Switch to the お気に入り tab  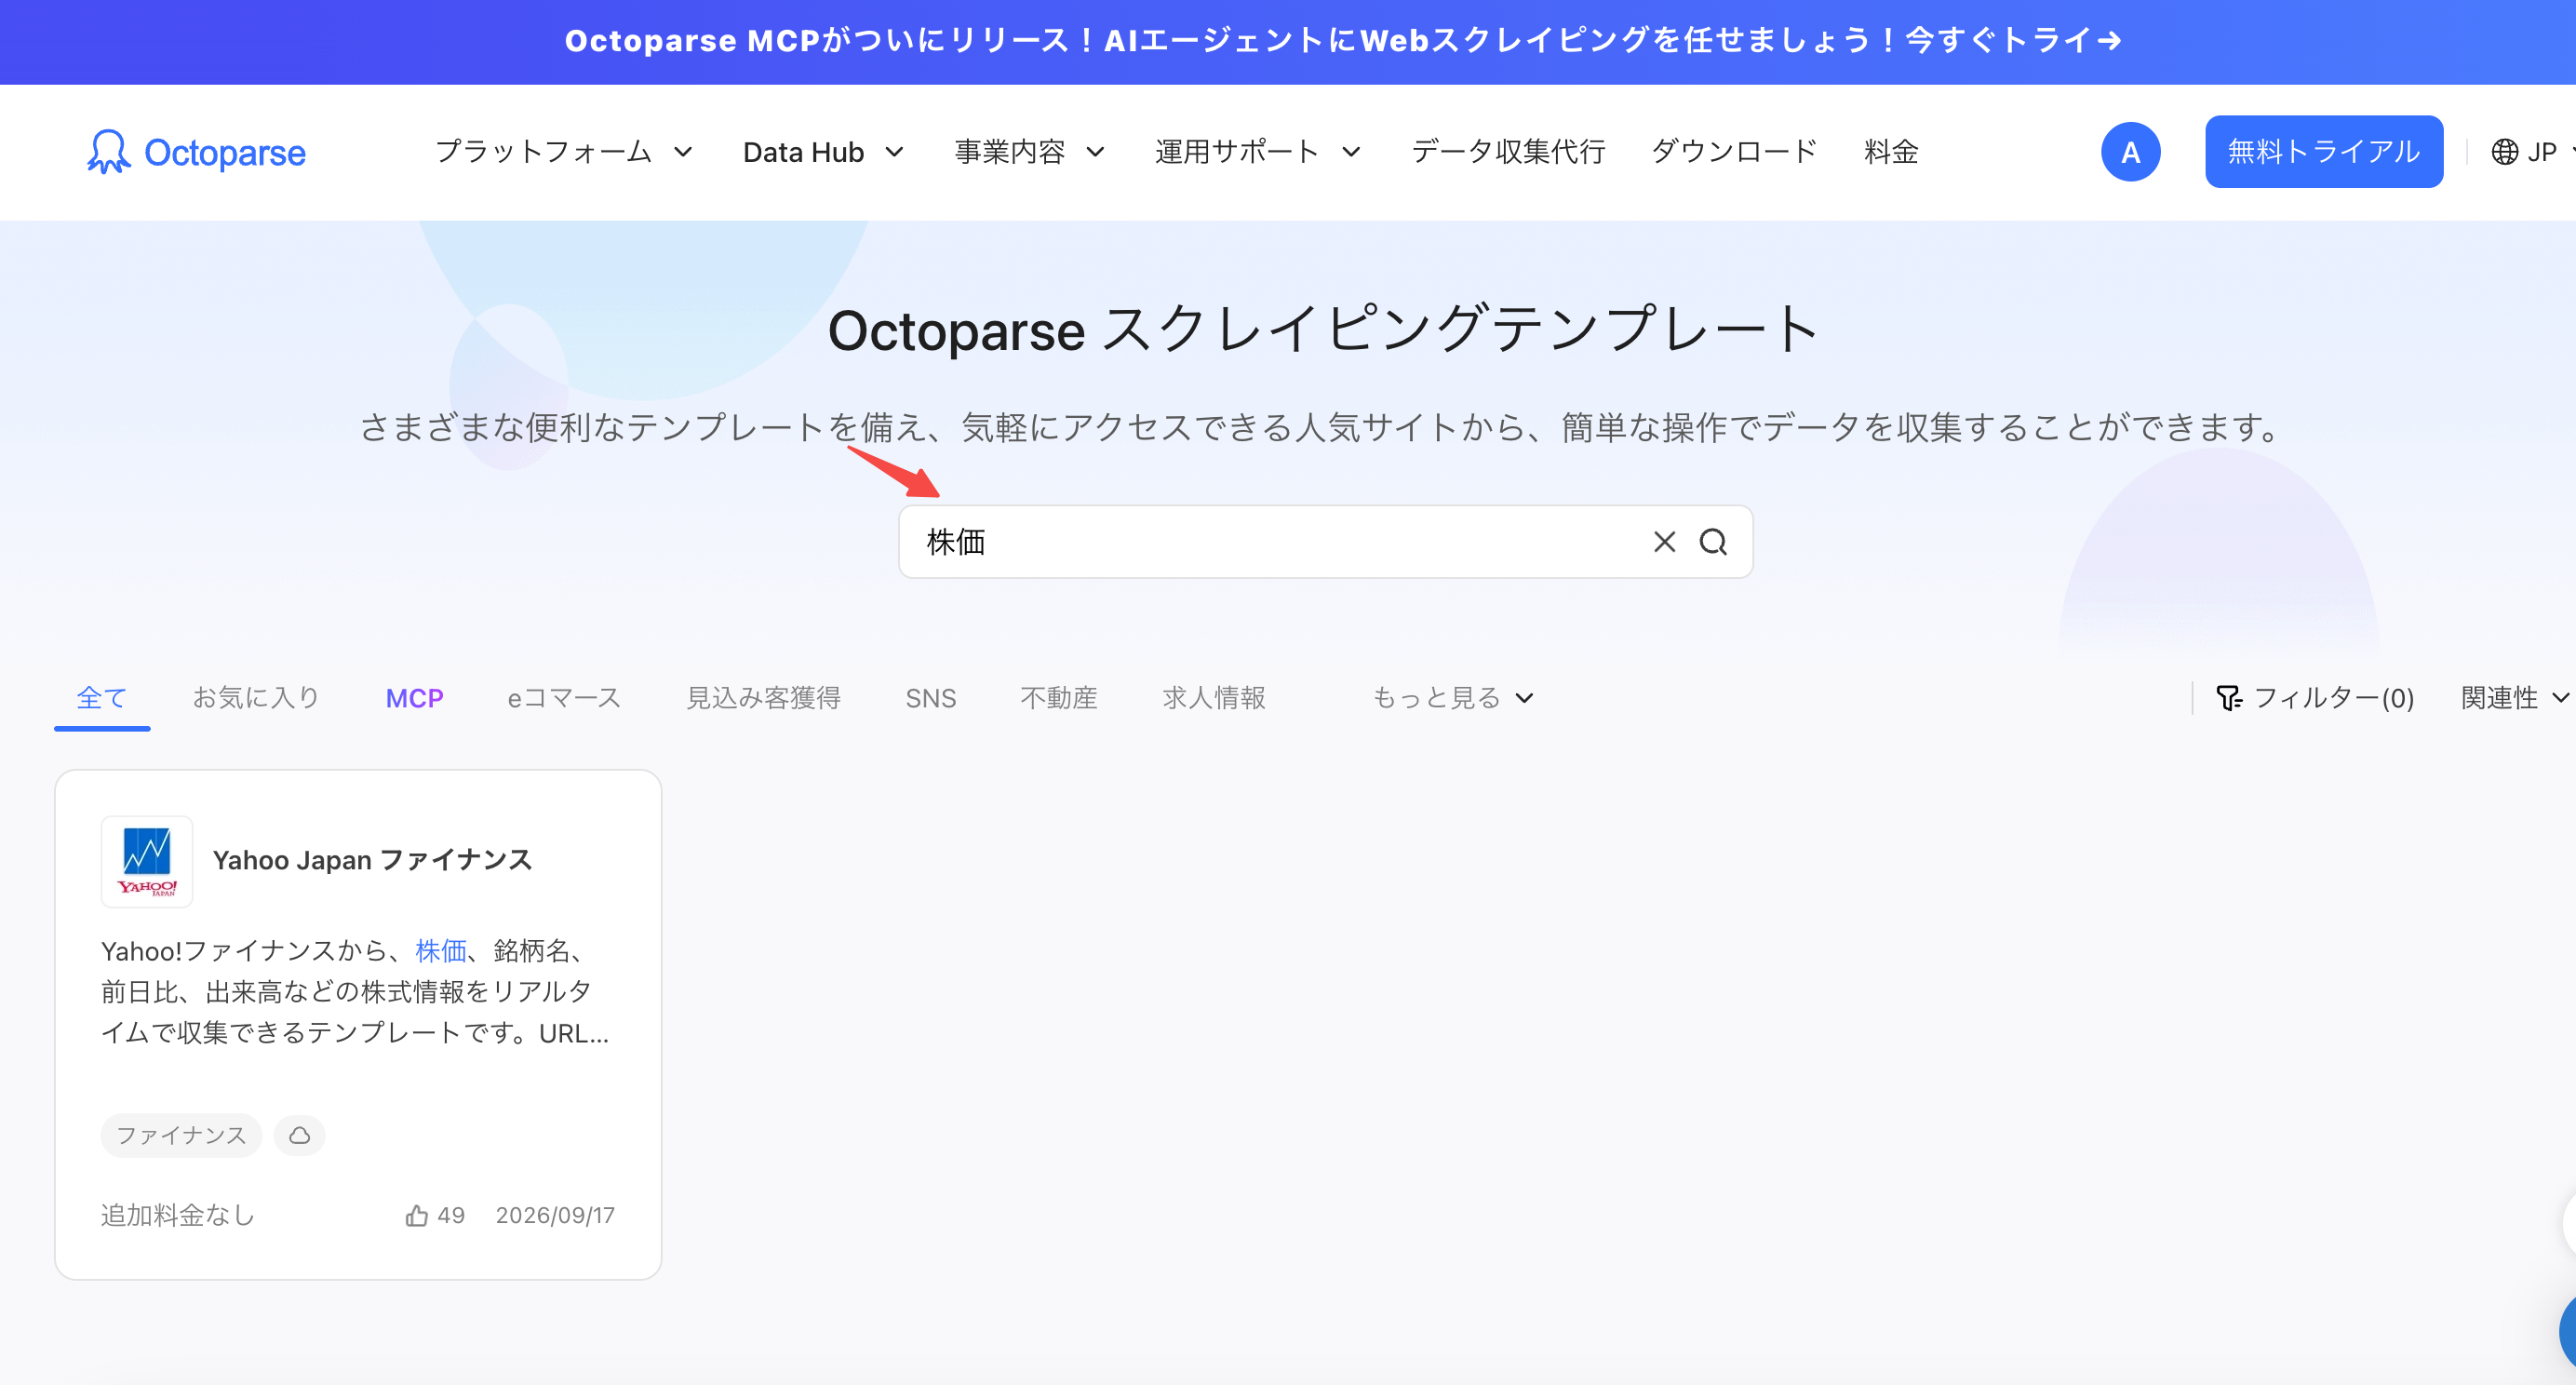click(x=256, y=698)
